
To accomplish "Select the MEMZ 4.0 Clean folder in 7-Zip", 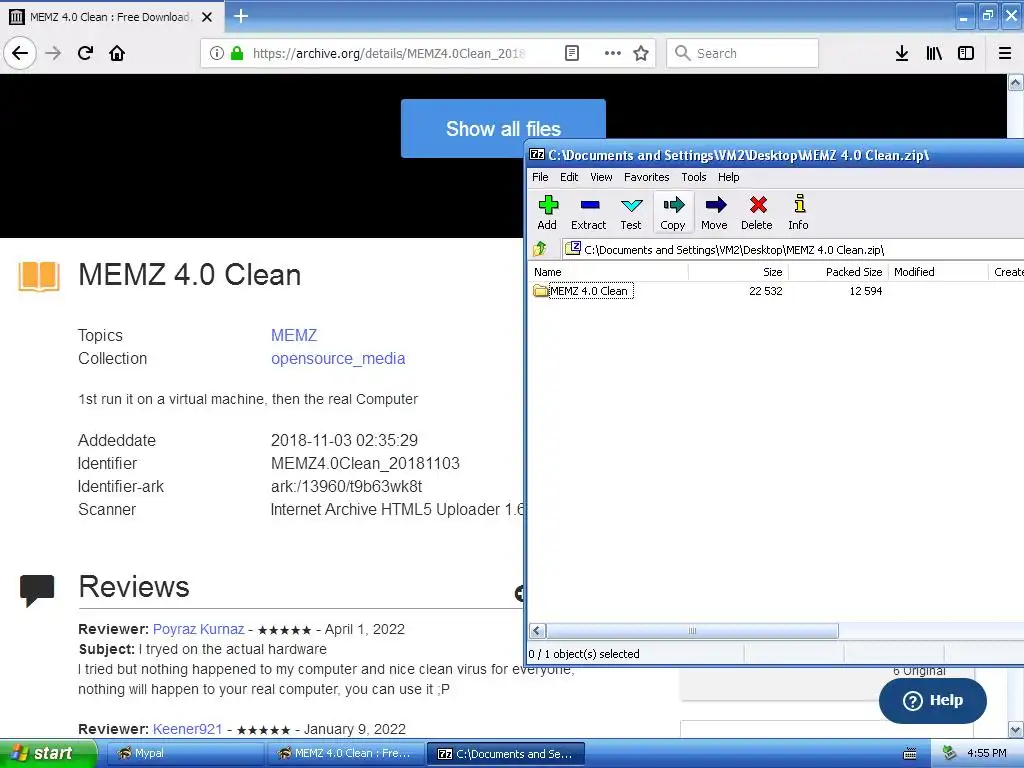I will tap(583, 291).
